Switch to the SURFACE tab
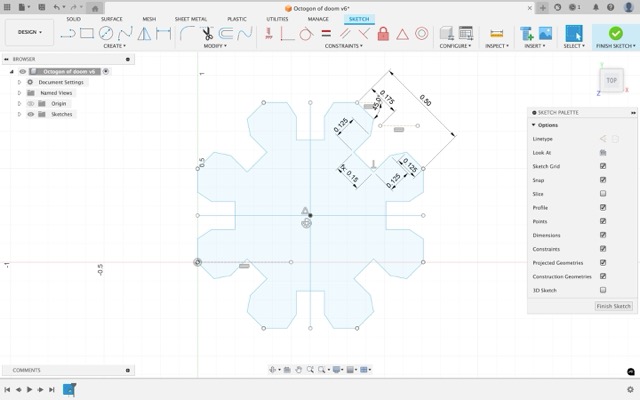 pos(111,19)
